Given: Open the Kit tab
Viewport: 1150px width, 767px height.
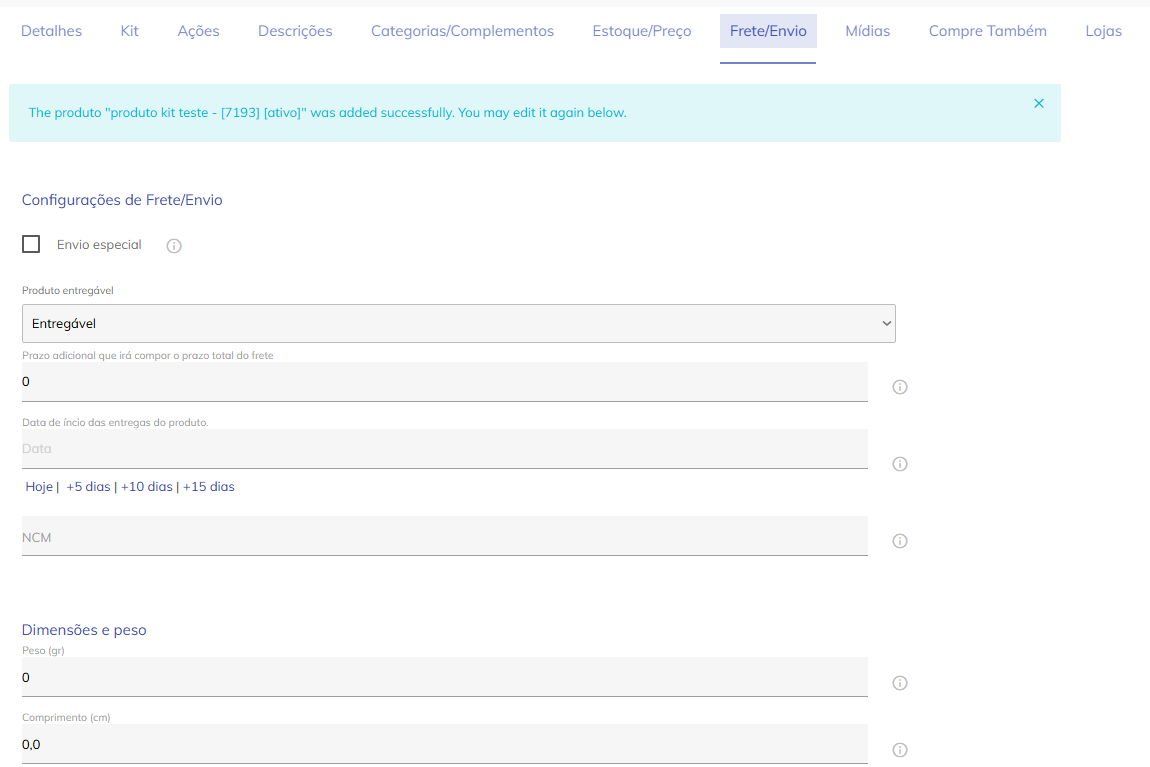Looking at the screenshot, I should coord(129,31).
